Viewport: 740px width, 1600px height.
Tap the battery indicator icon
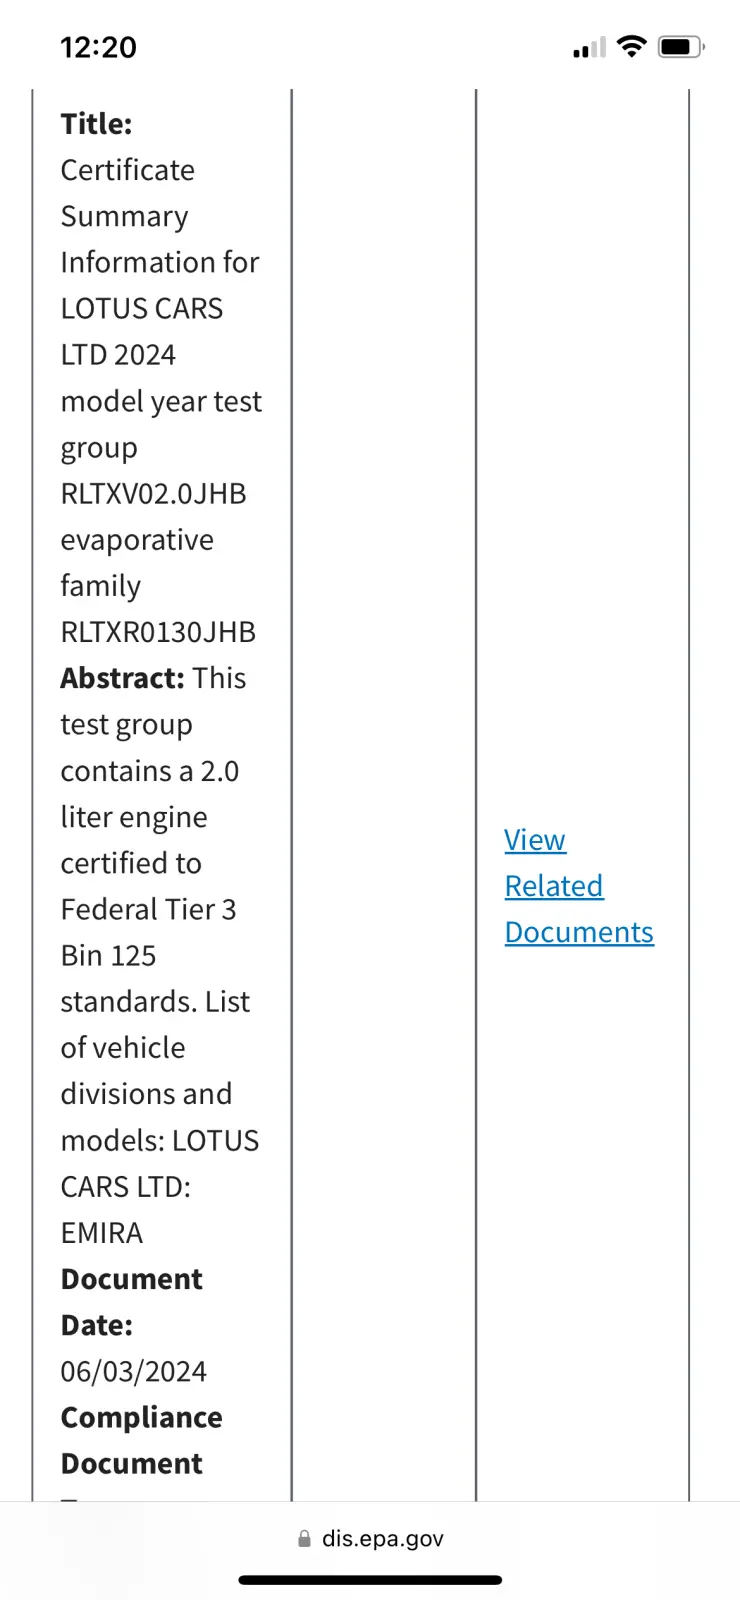point(680,47)
